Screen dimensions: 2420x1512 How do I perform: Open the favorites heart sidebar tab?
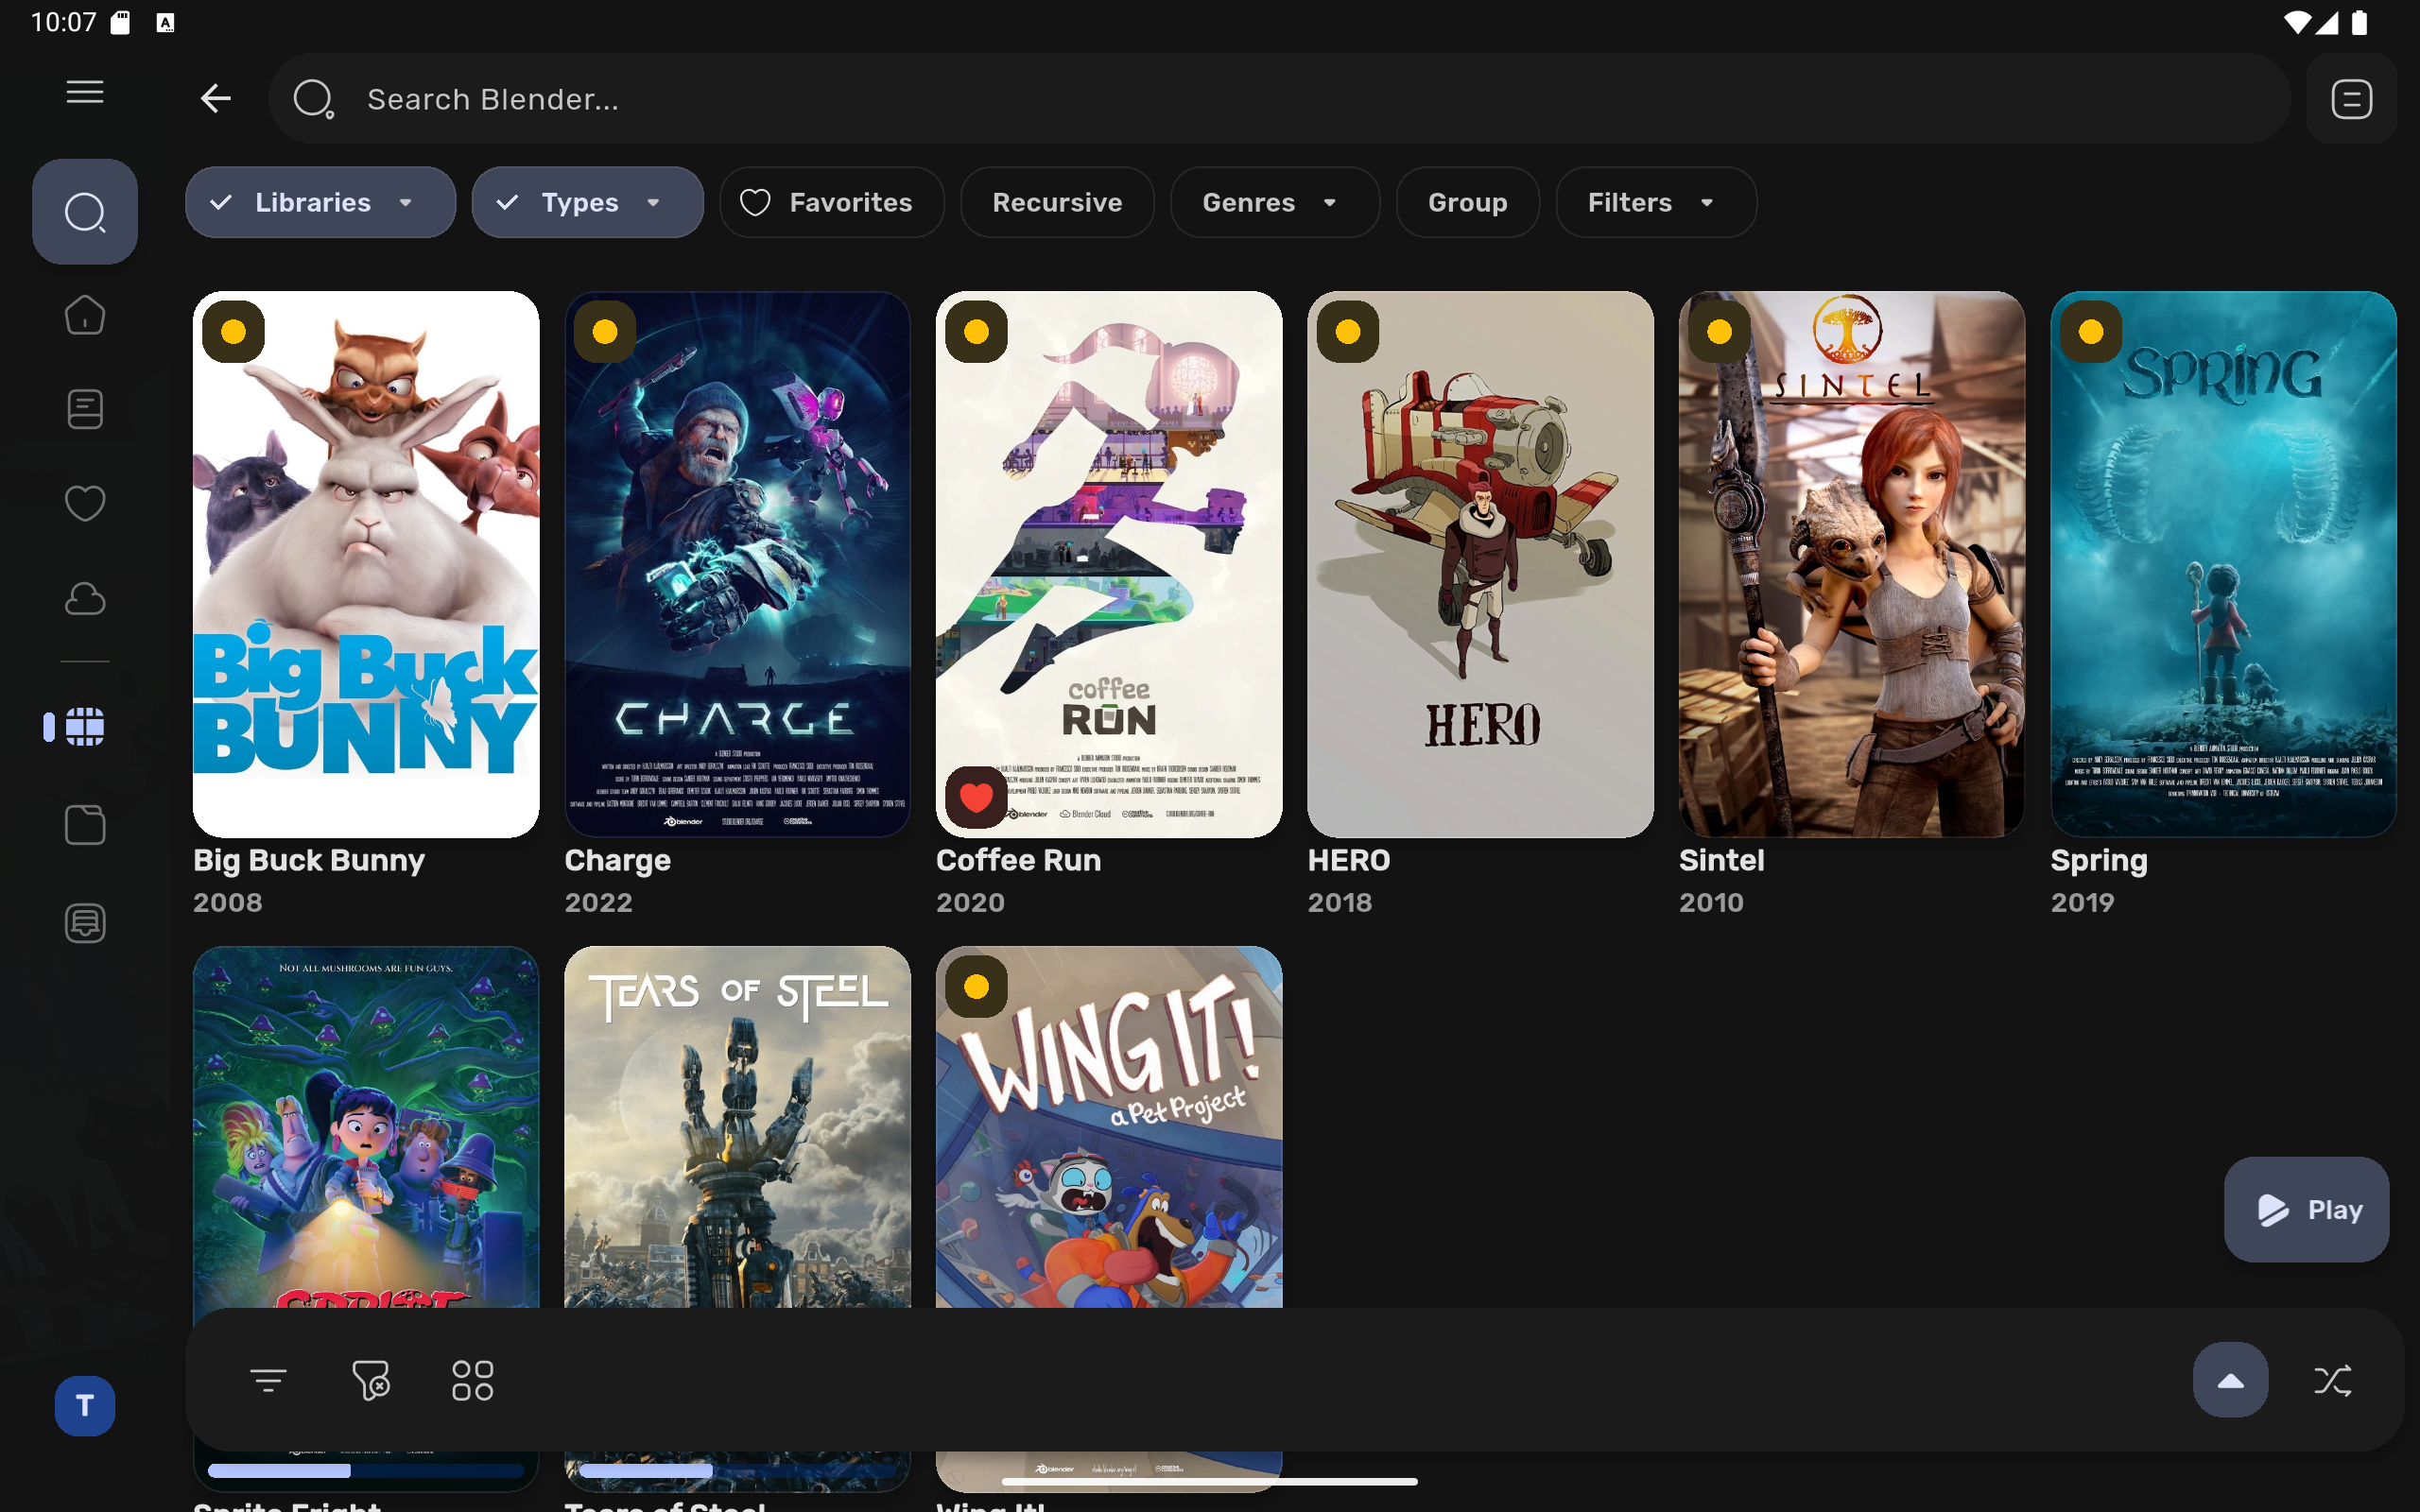[x=85, y=503]
